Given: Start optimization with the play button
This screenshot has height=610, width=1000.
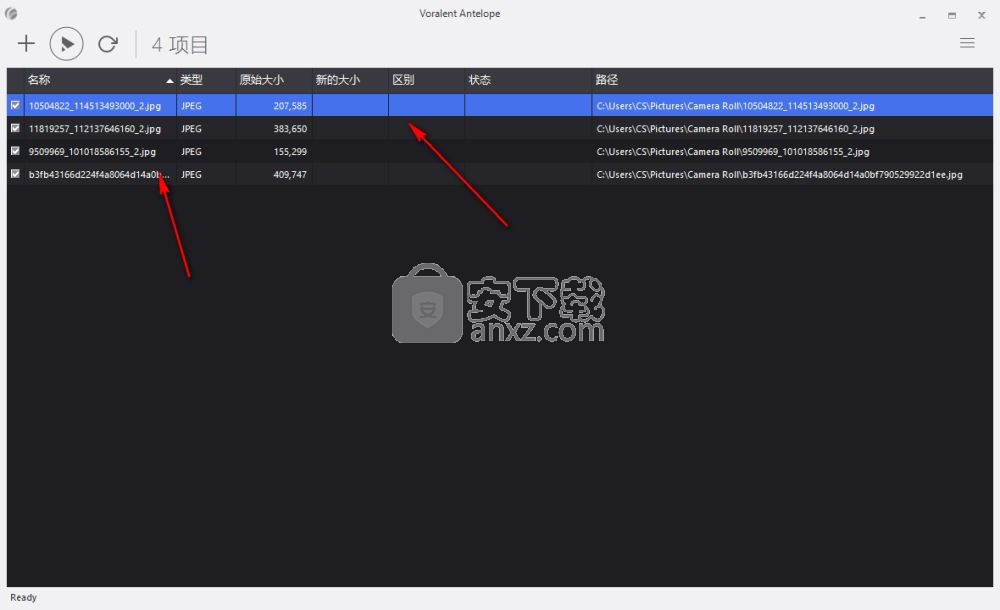Looking at the screenshot, I should tap(66, 44).
